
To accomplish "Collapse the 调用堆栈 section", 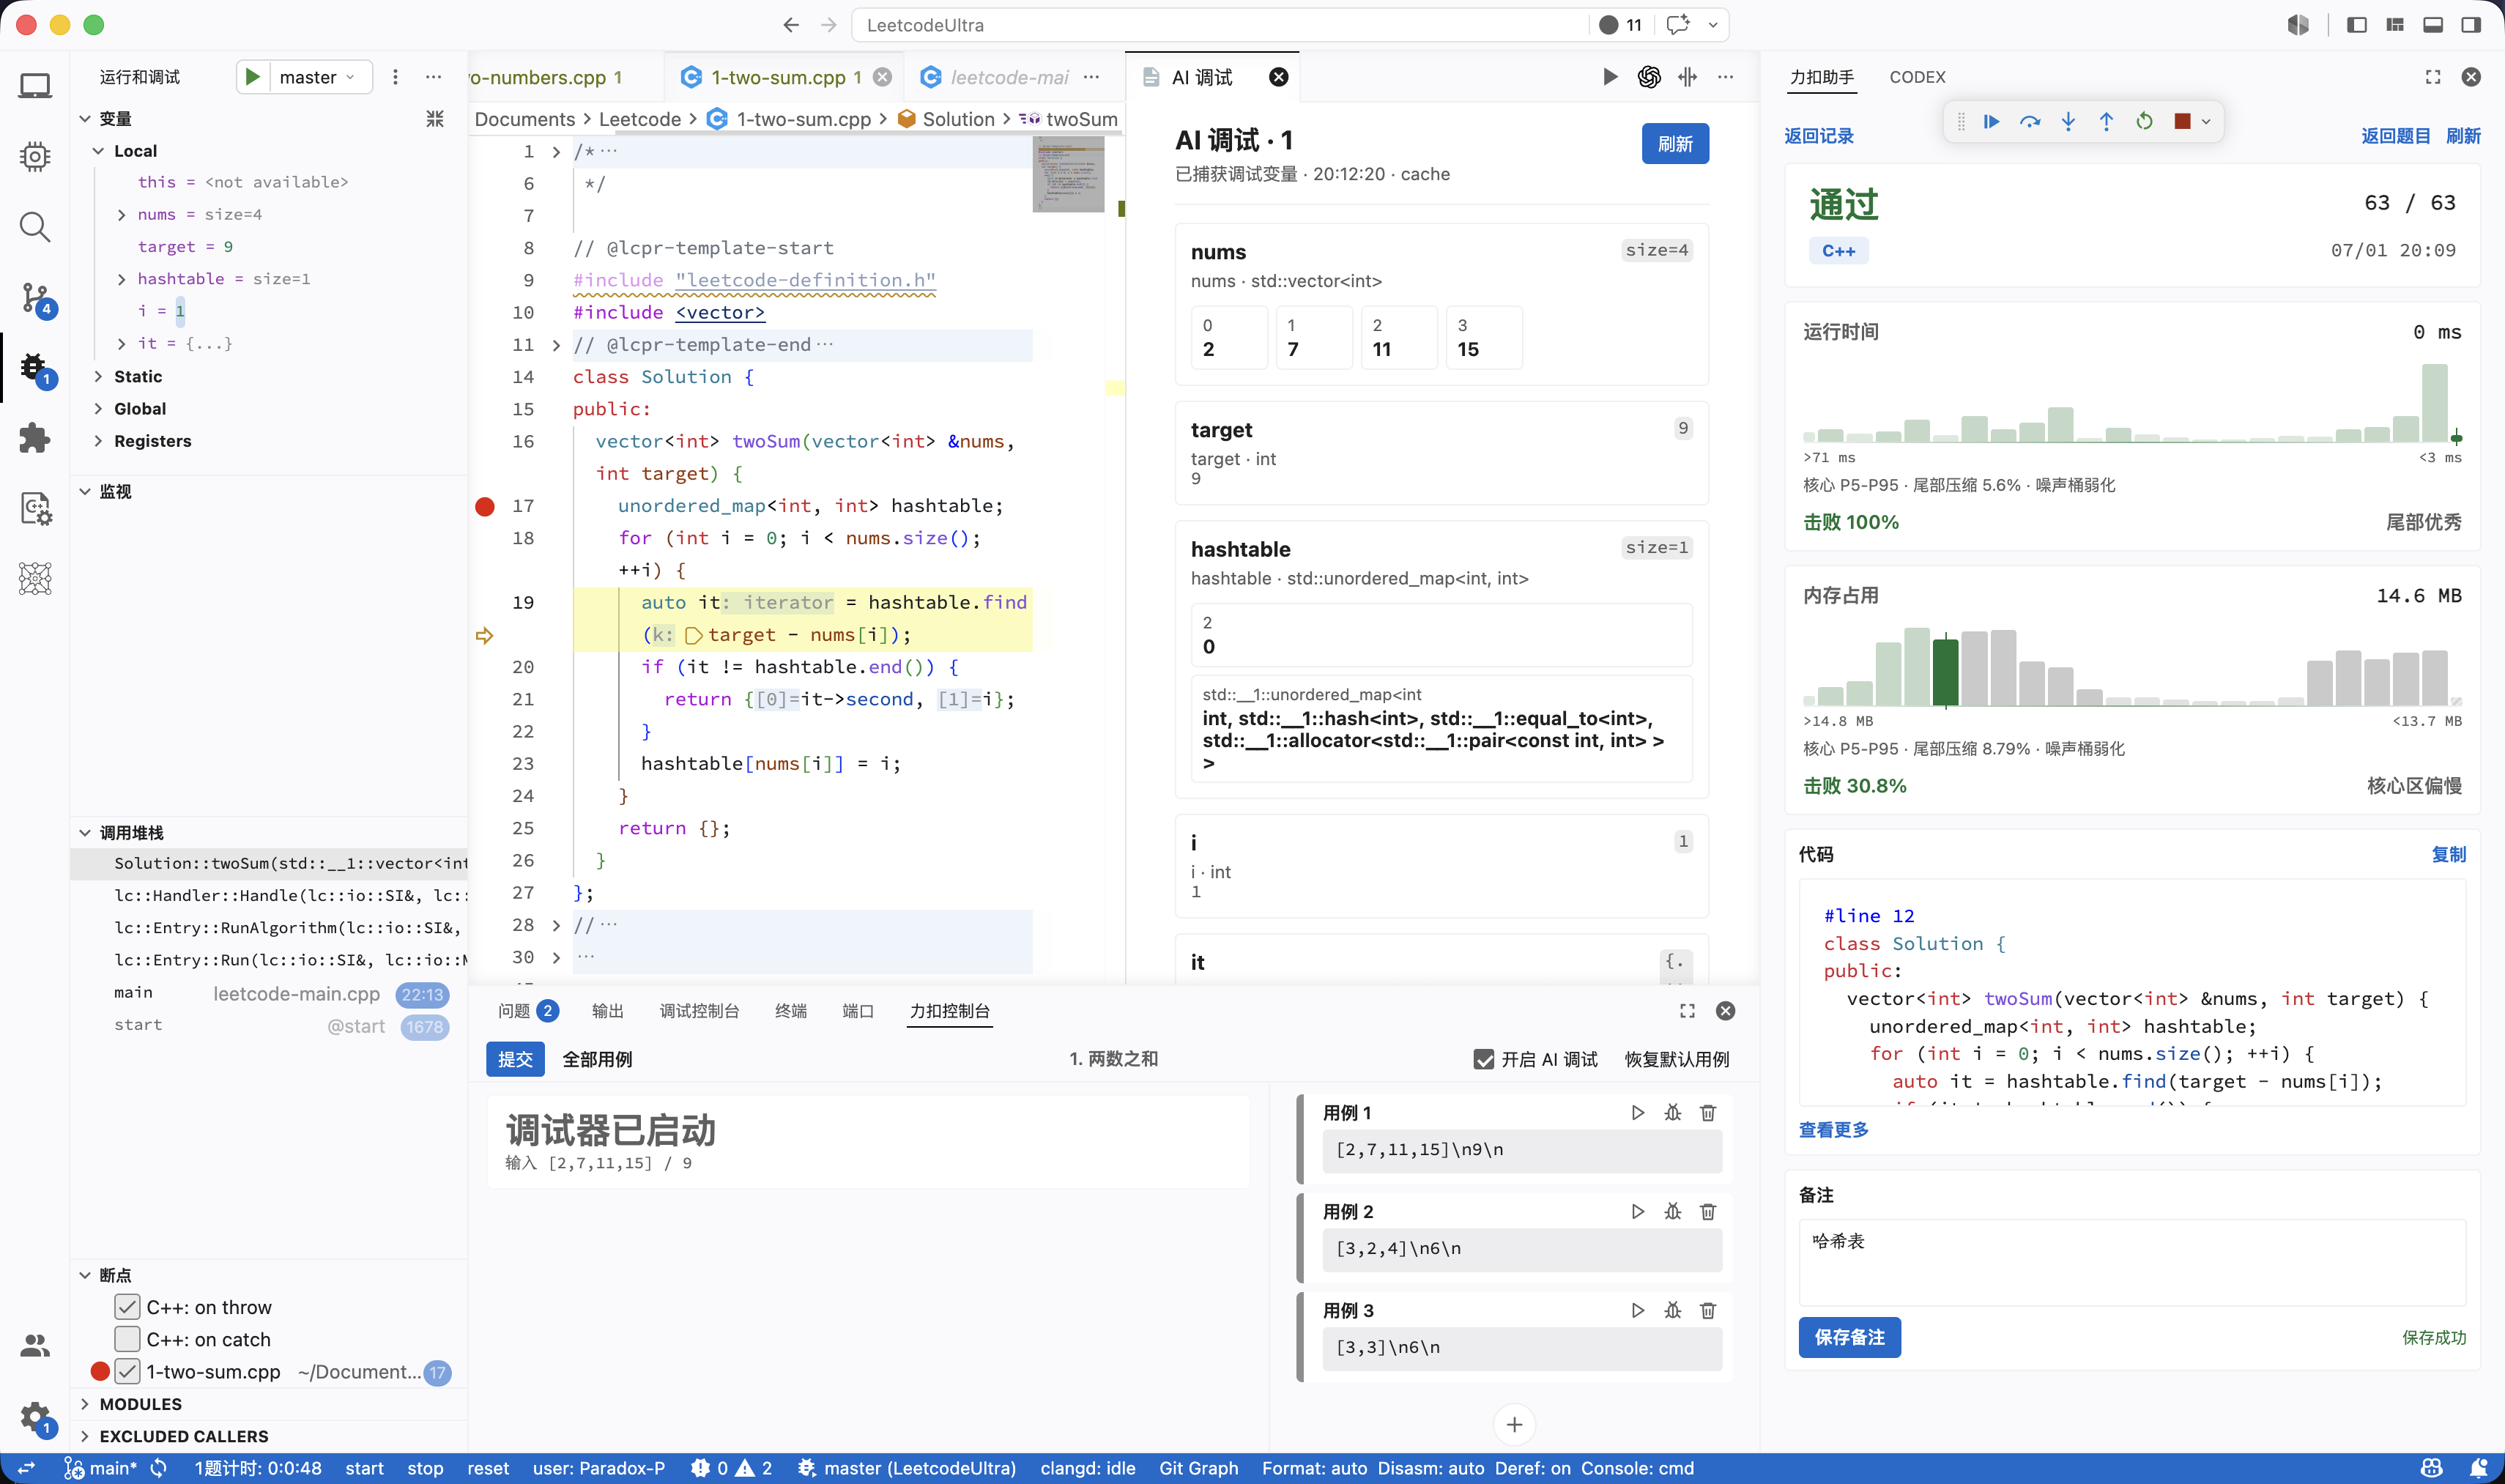I will [85, 833].
